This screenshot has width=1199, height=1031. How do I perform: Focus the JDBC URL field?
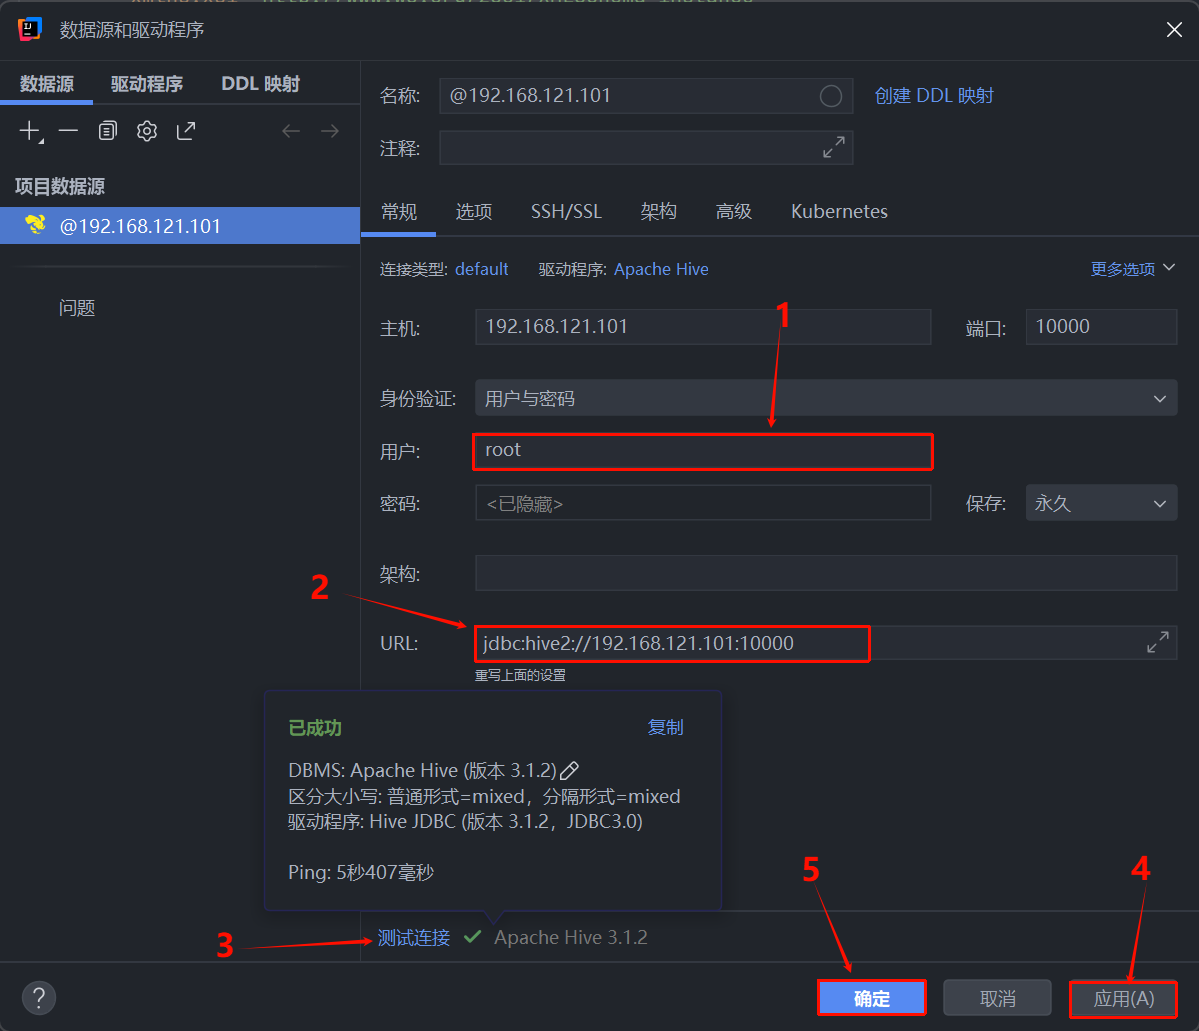pos(826,642)
